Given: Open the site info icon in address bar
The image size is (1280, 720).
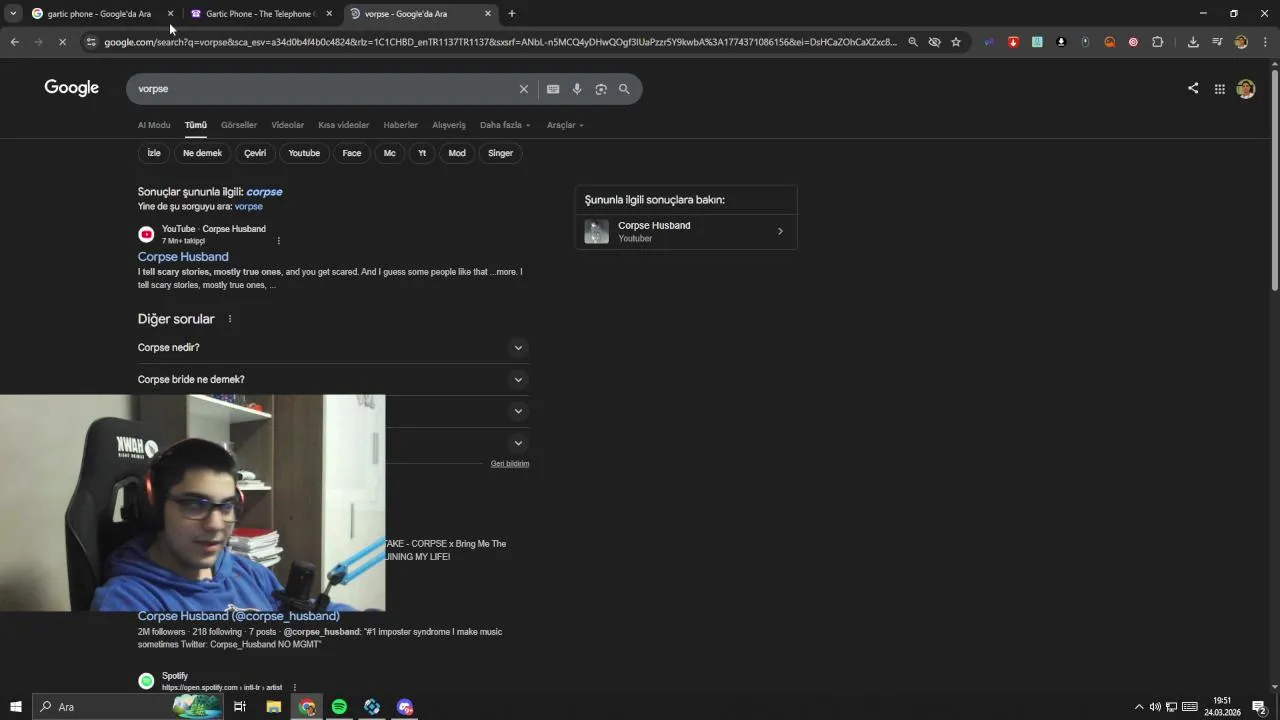Looking at the screenshot, I should click(91, 42).
